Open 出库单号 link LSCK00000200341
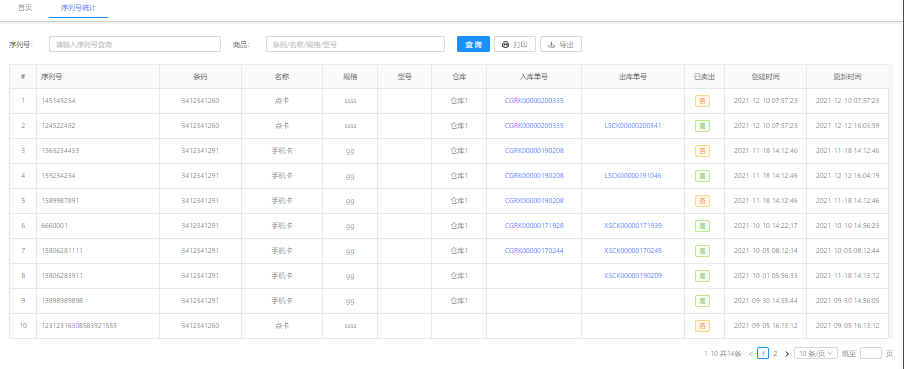 click(633, 125)
